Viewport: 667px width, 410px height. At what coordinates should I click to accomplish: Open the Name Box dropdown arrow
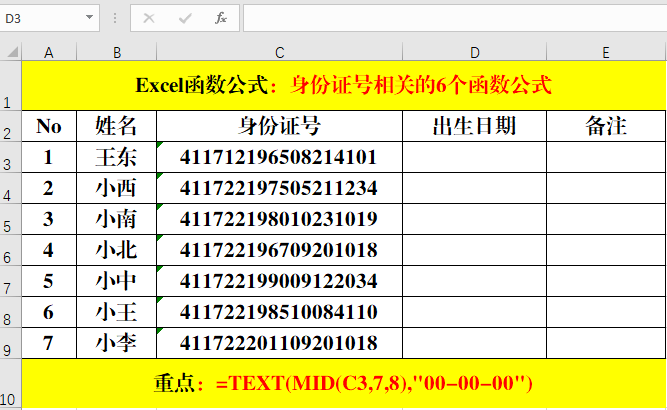point(89,17)
